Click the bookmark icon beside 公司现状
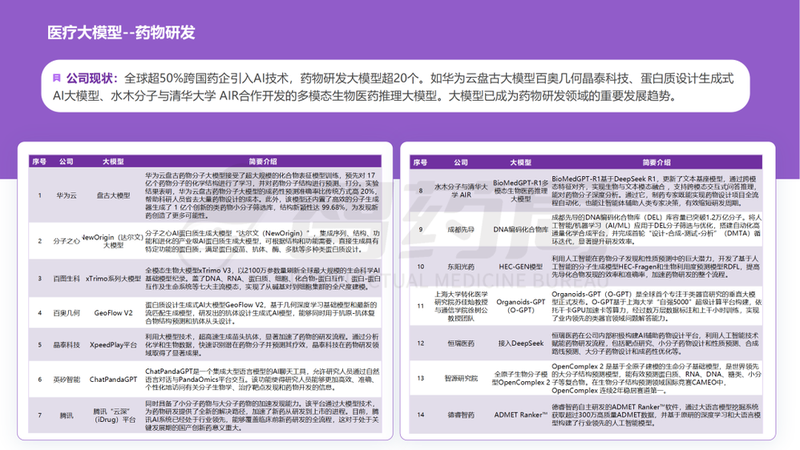This screenshot has height=450, width=800. (x=57, y=78)
